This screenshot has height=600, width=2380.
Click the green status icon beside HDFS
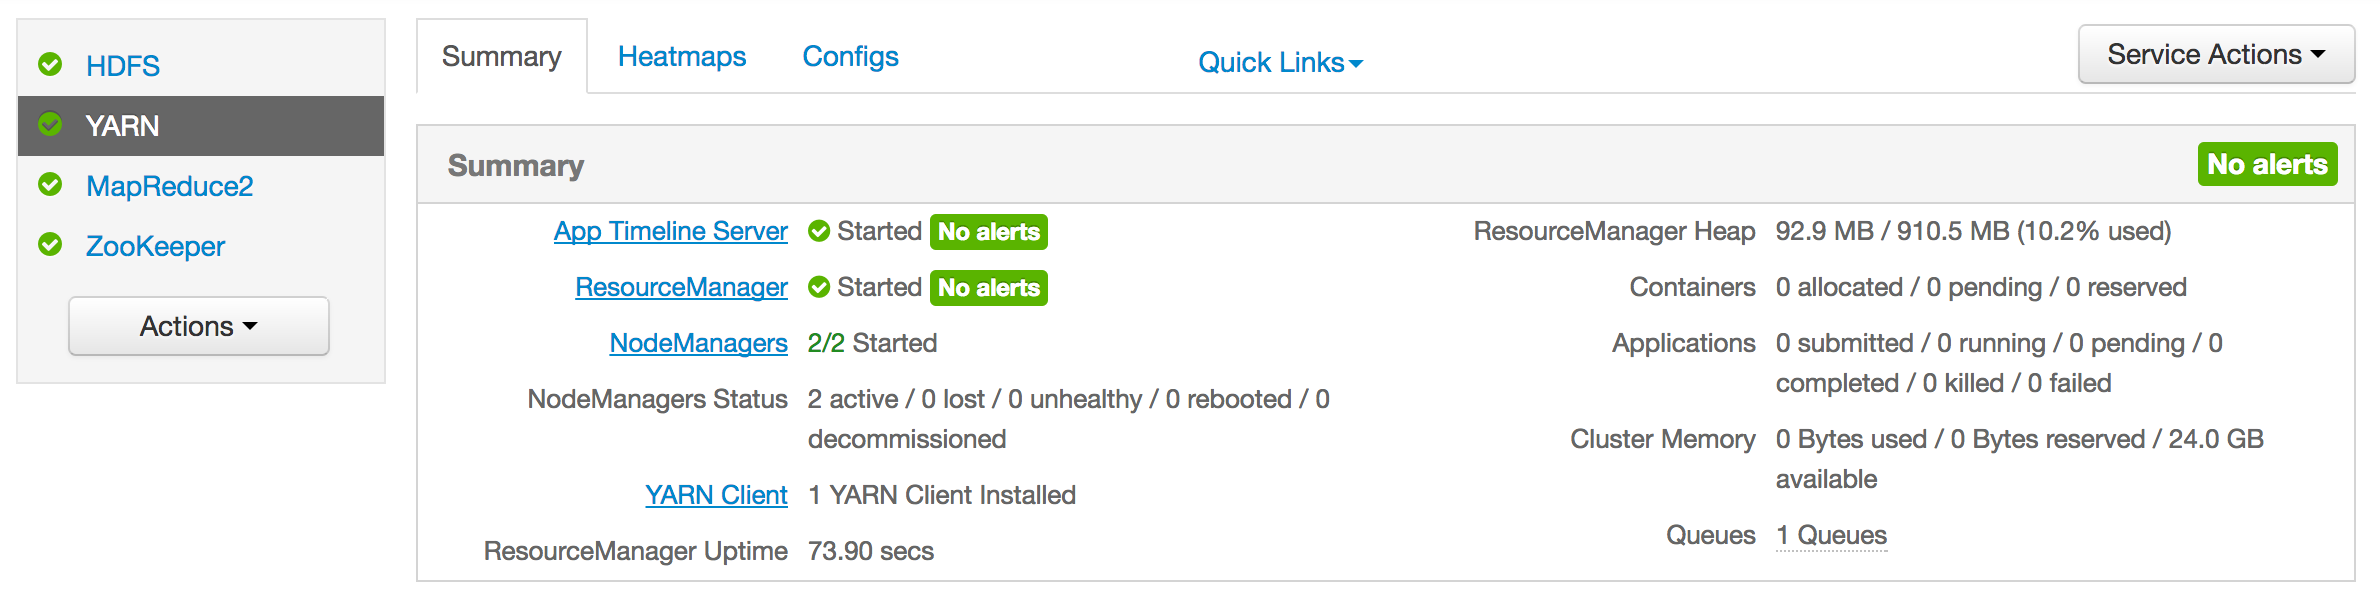[x=50, y=65]
